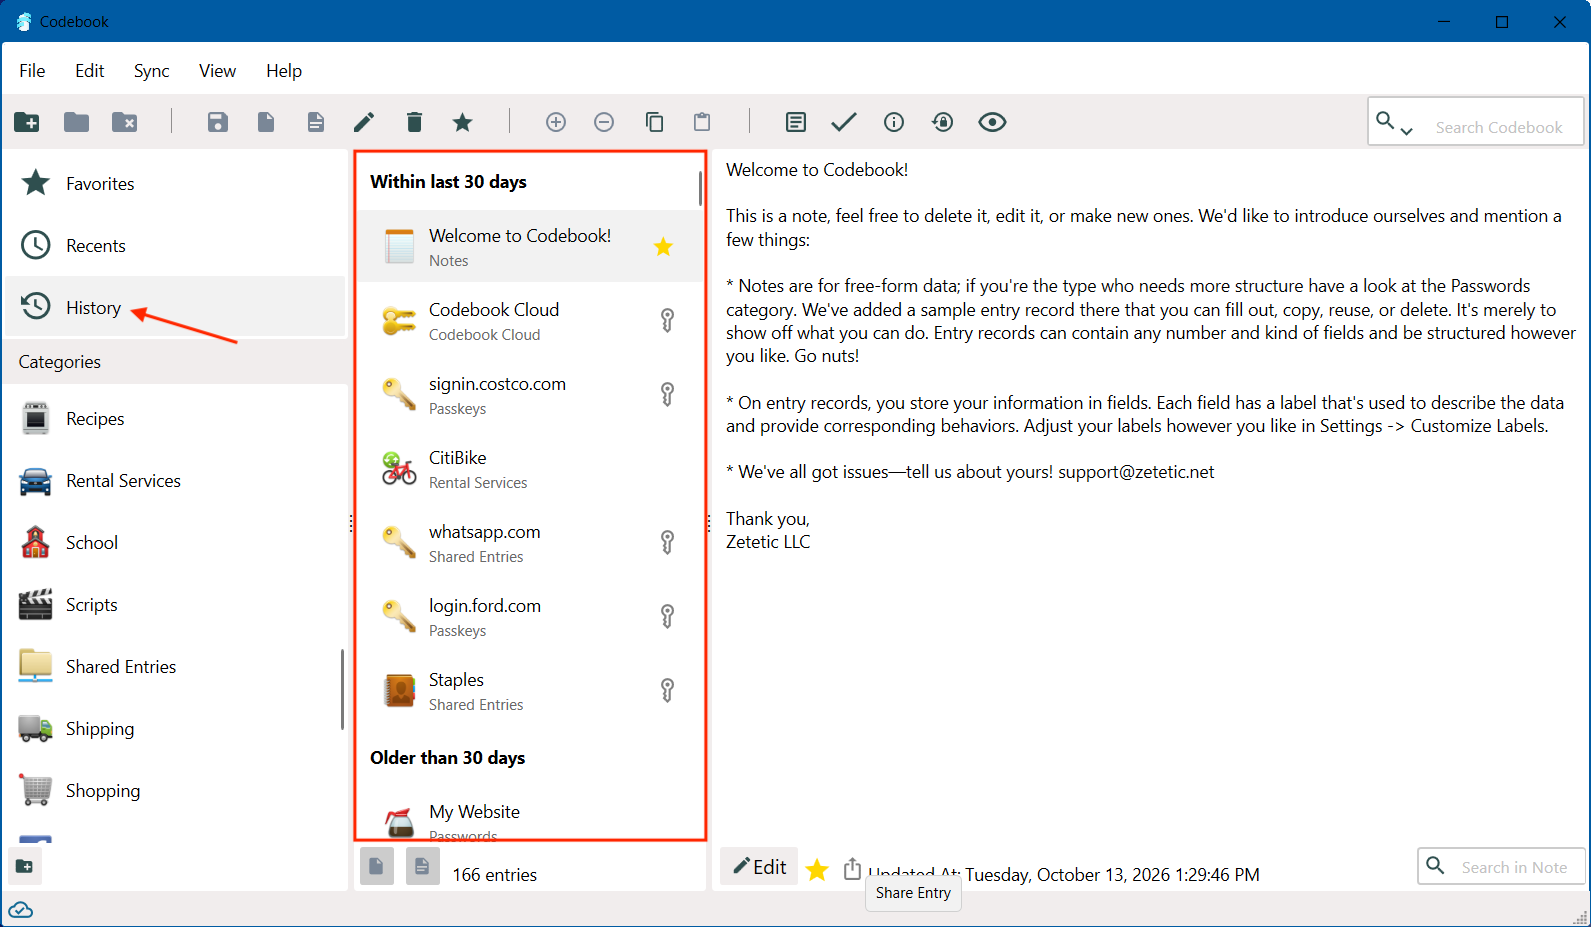Open the Sync menu
The width and height of the screenshot is (1591, 927).
[x=151, y=71]
